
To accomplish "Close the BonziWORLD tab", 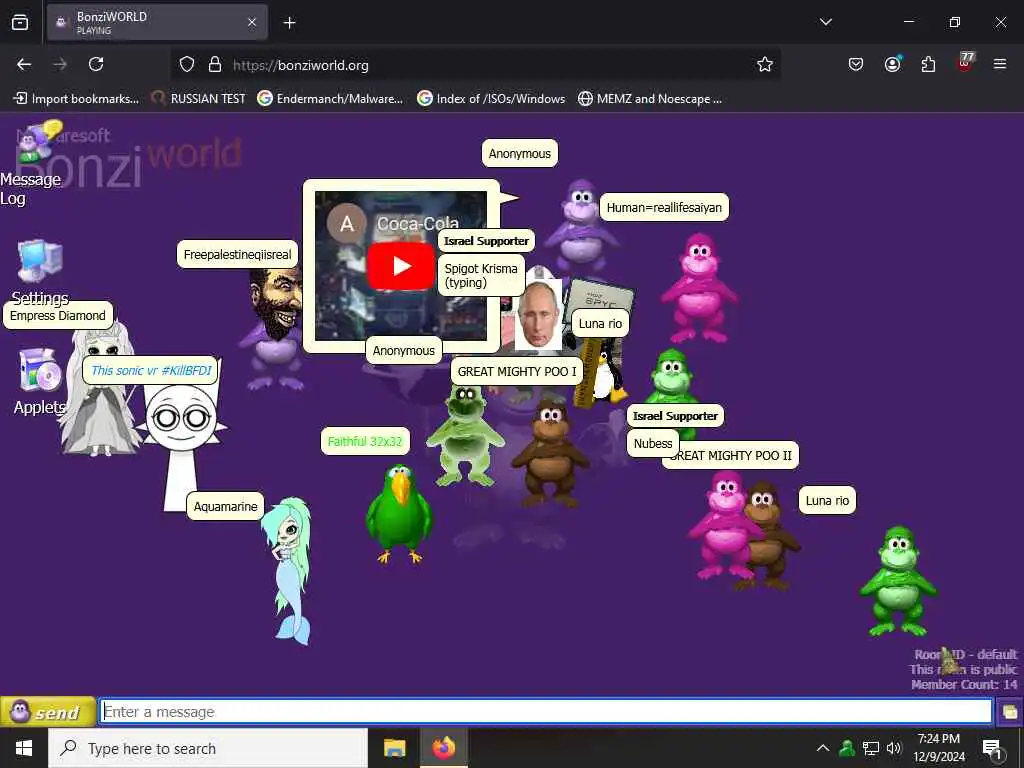I will coord(252,23).
